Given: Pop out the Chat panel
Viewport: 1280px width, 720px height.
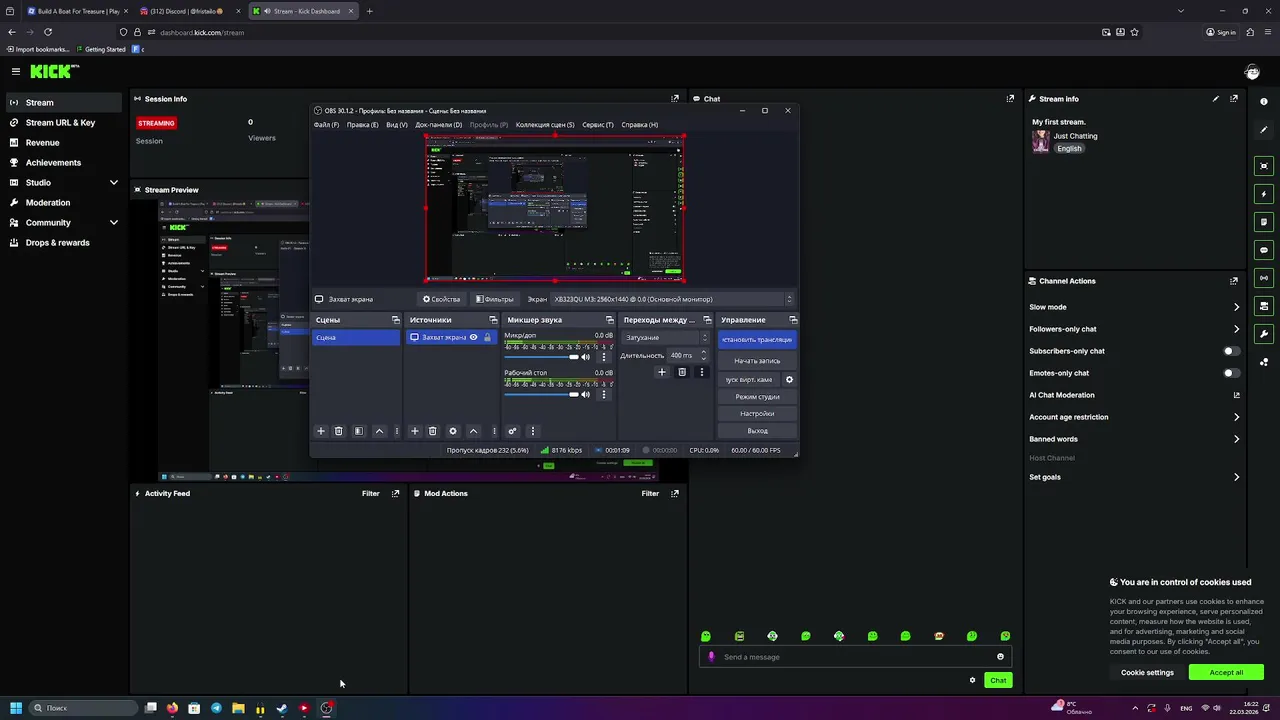Looking at the screenshot, I should (x=1010, y=99).
